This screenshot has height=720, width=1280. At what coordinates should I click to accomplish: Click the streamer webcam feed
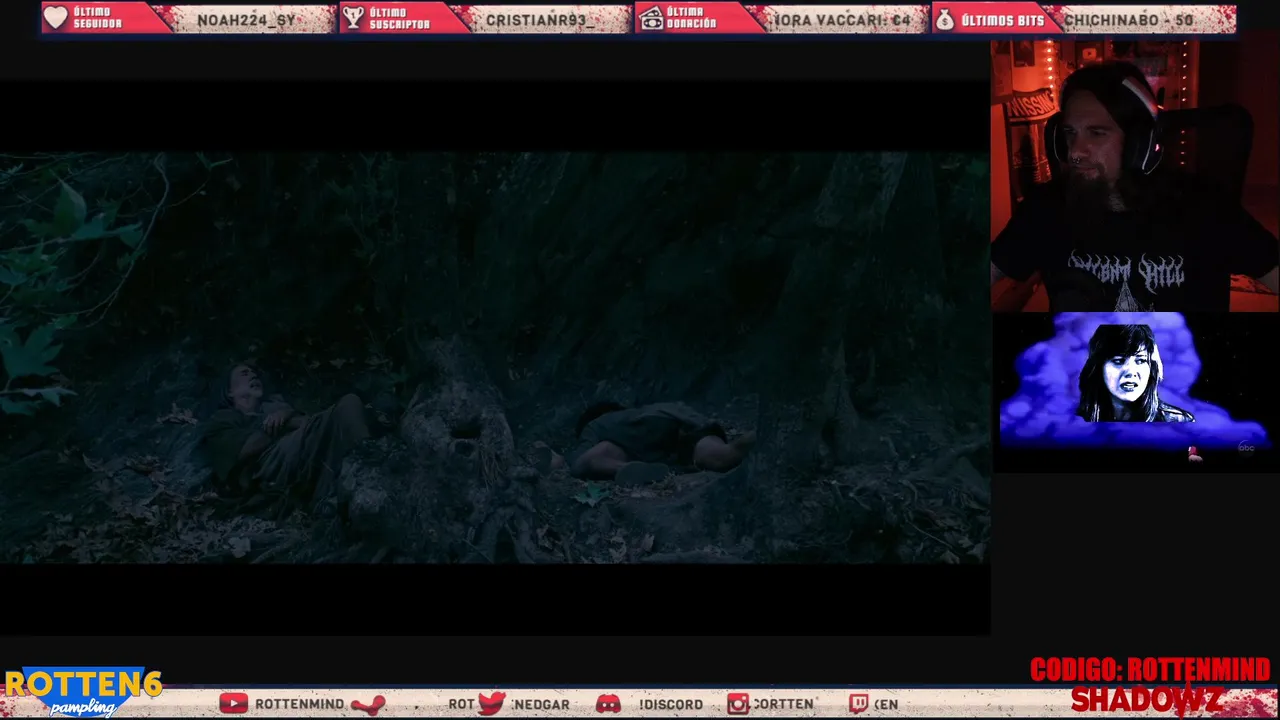[x=1135, y=176]
